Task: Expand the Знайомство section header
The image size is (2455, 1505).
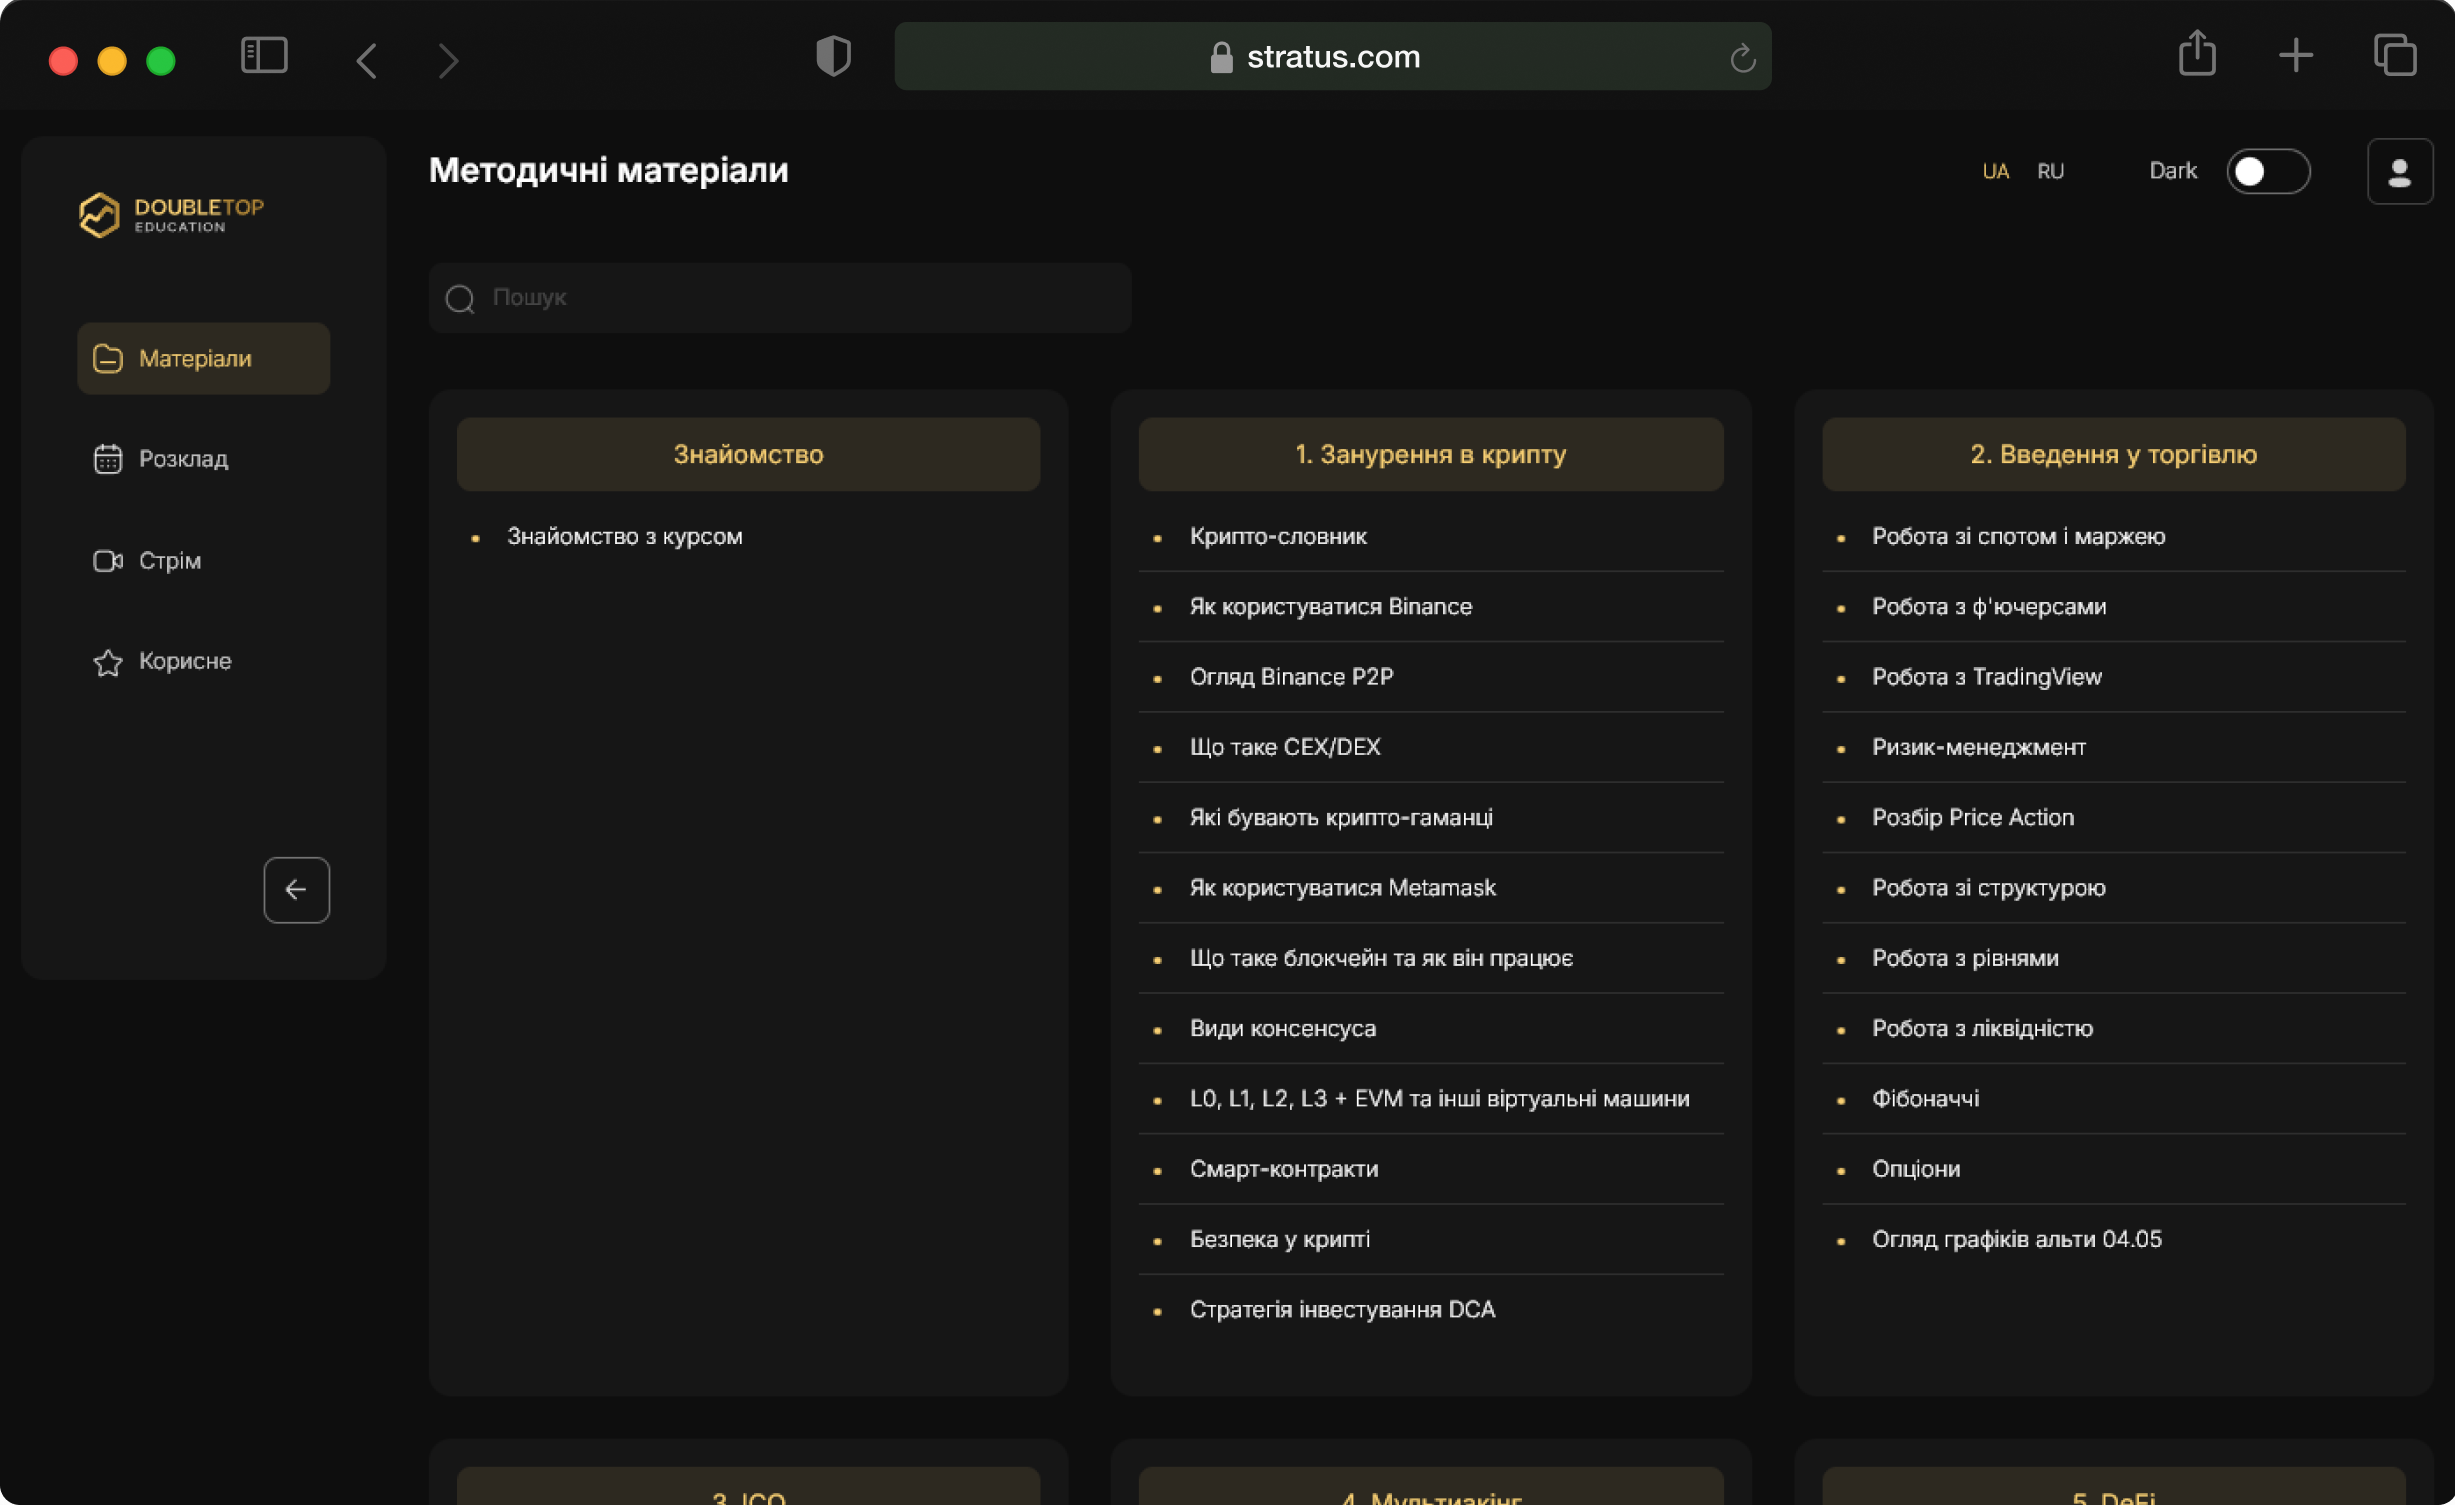Action: (x=748, y=454)
